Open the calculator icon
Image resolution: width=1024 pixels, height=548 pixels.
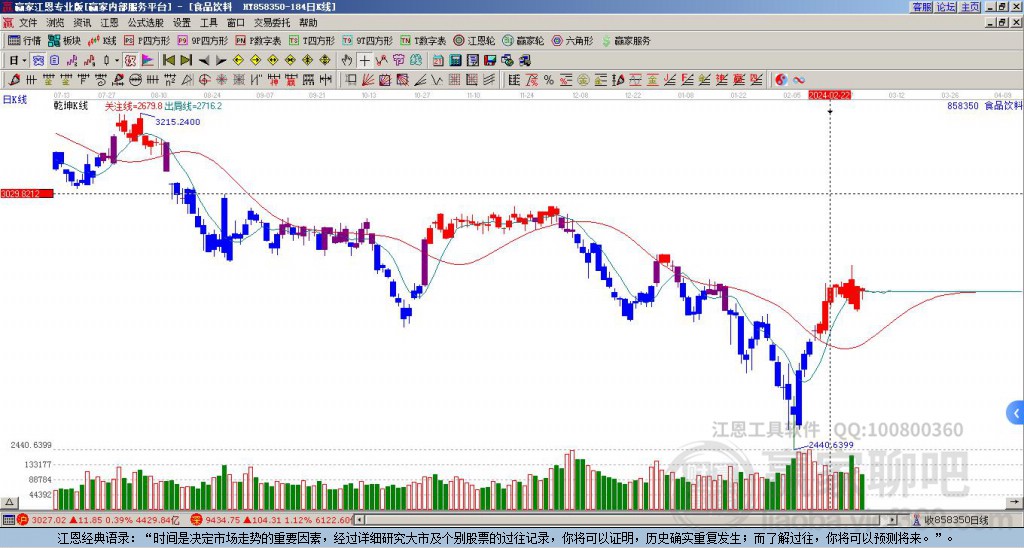point(455,60)
